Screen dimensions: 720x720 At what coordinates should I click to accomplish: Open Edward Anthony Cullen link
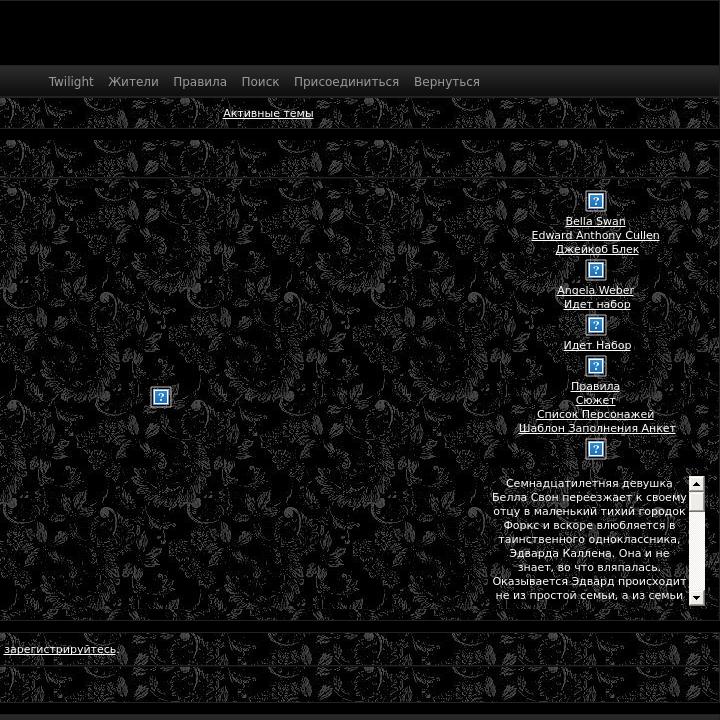click(595, 235)
